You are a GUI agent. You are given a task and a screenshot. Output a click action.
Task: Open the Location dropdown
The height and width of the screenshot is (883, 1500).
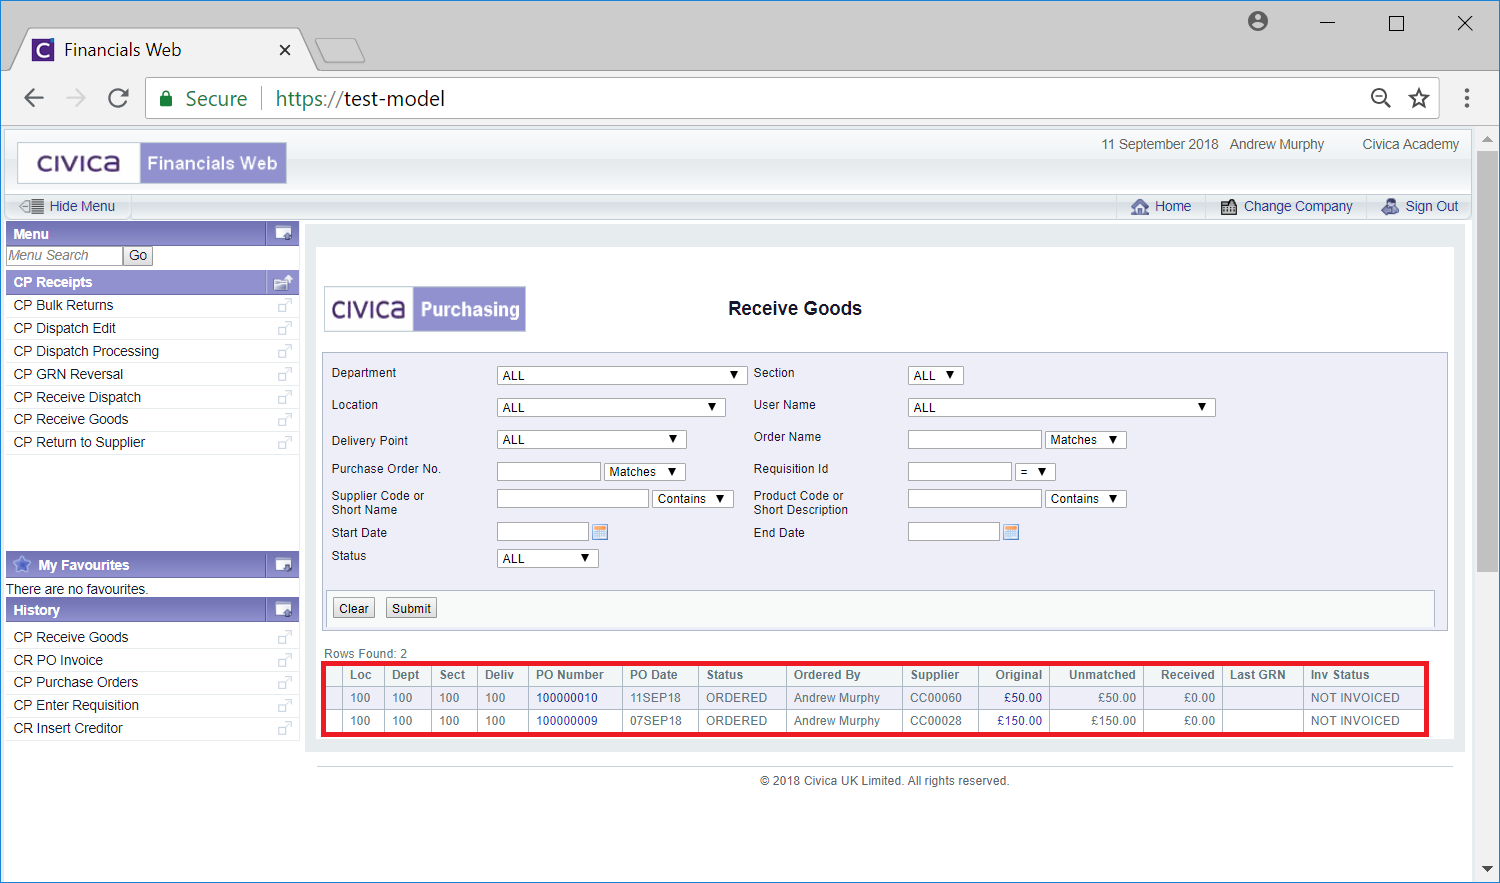click(x=611, y=407)
